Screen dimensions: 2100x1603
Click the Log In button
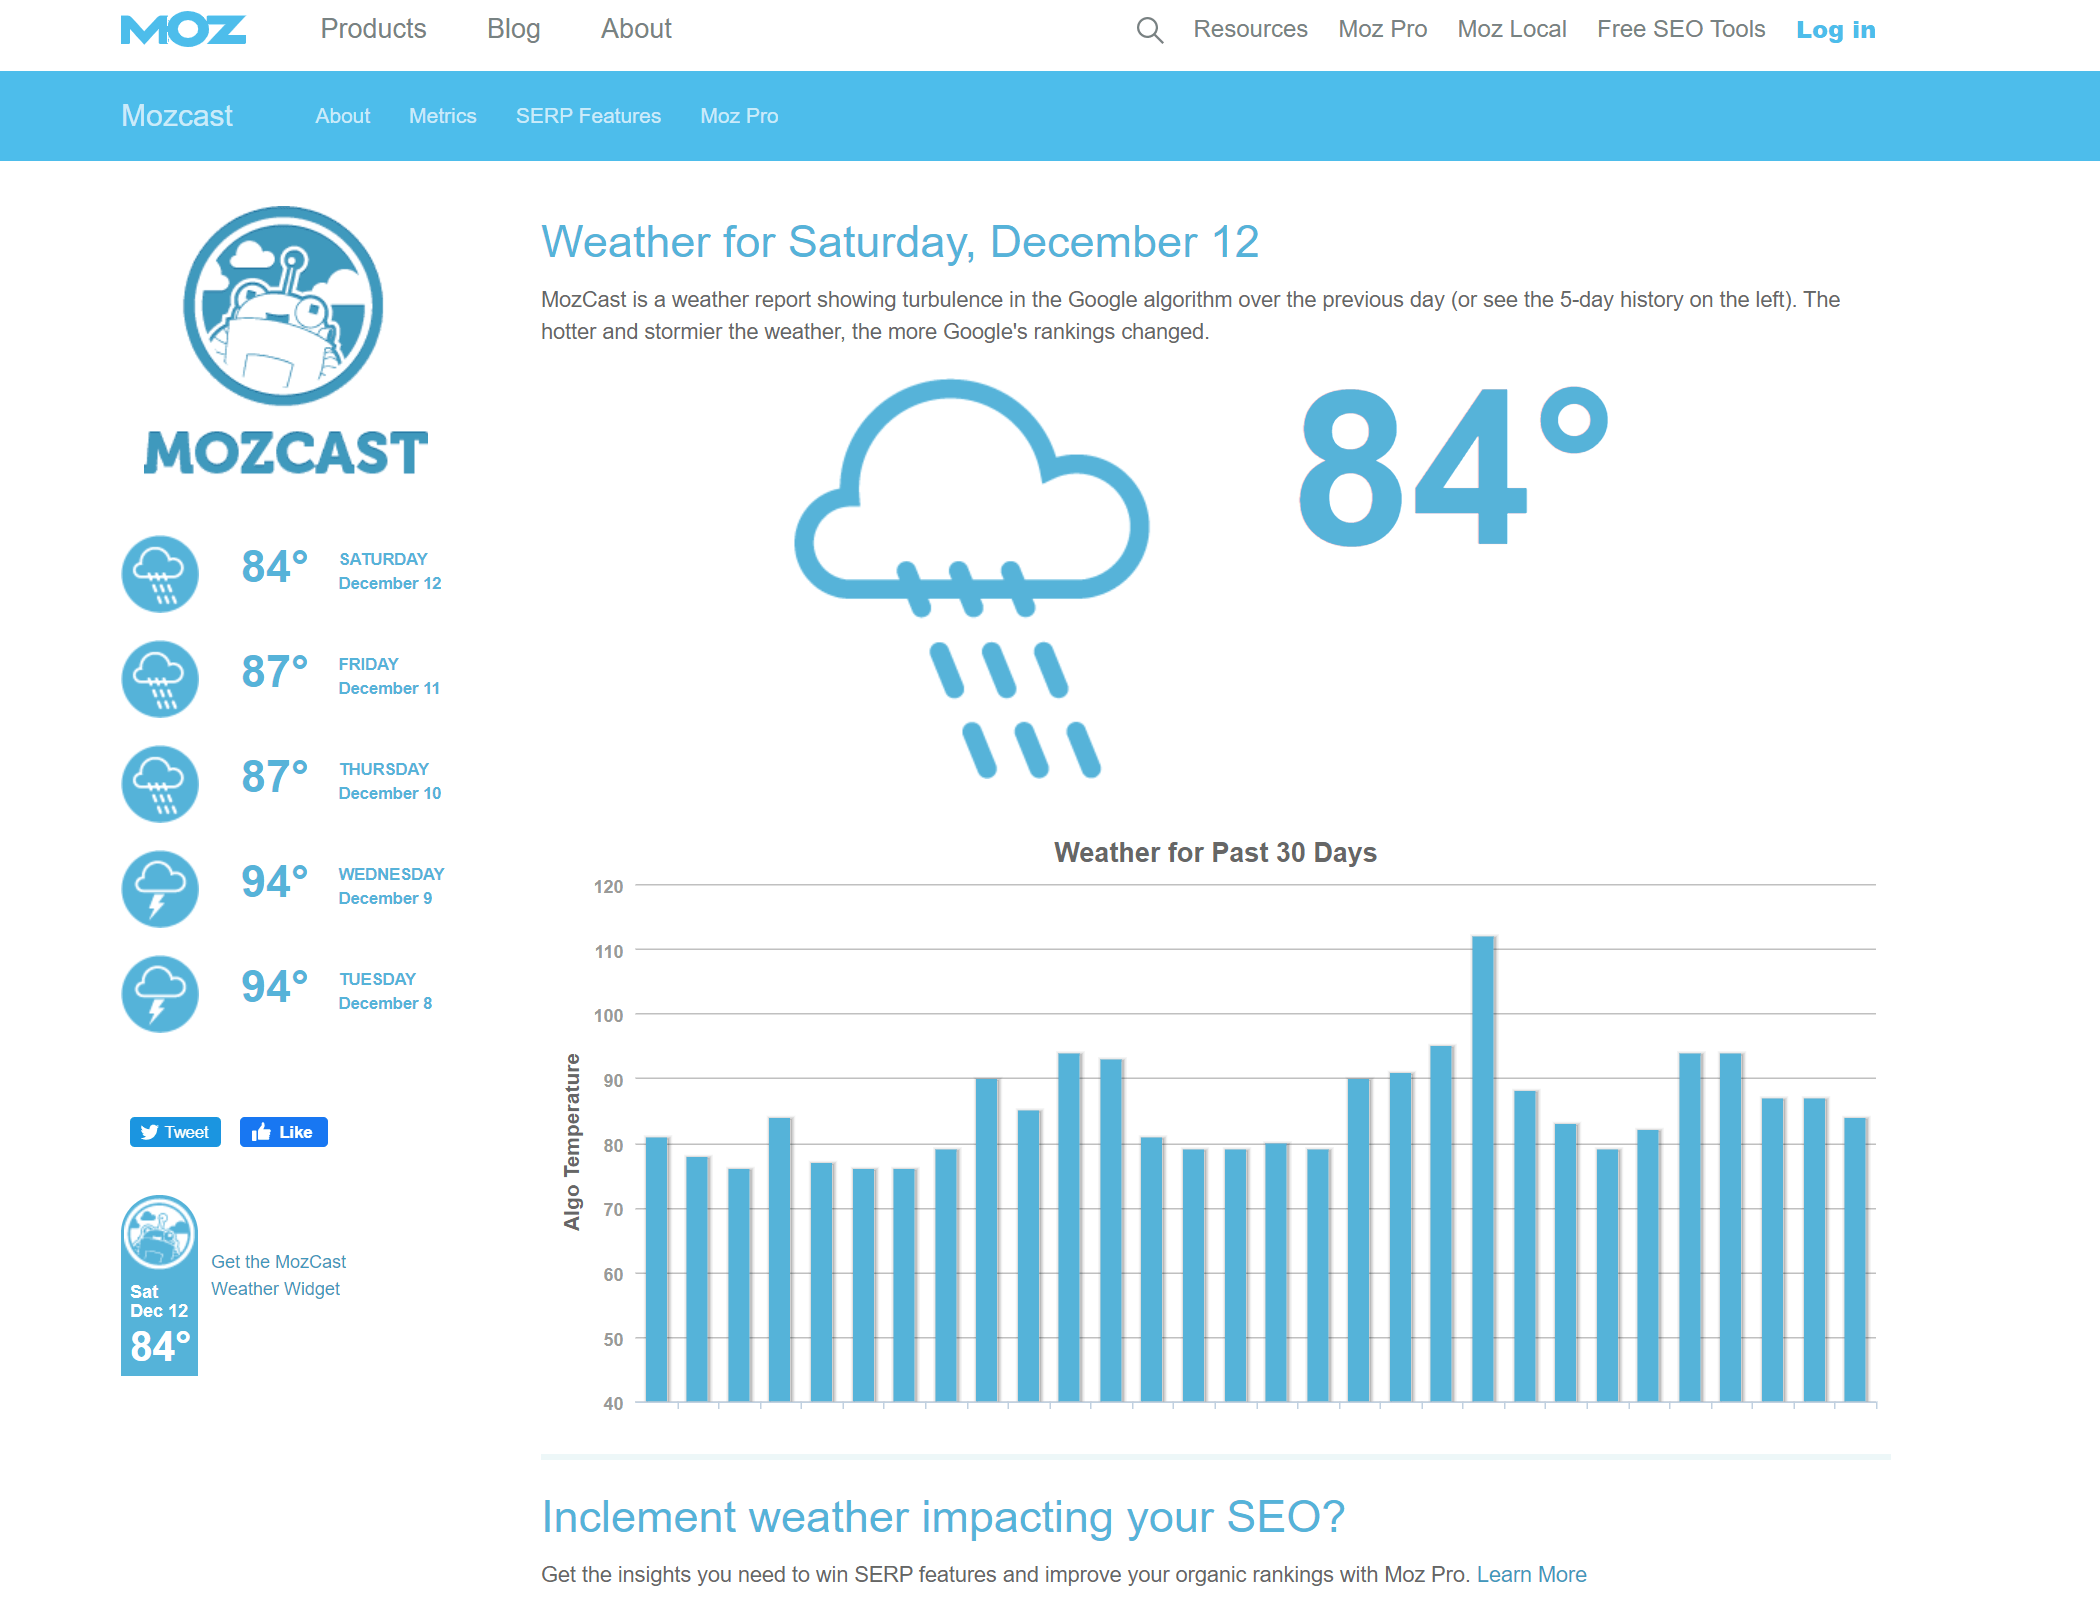pos(1839,29)
